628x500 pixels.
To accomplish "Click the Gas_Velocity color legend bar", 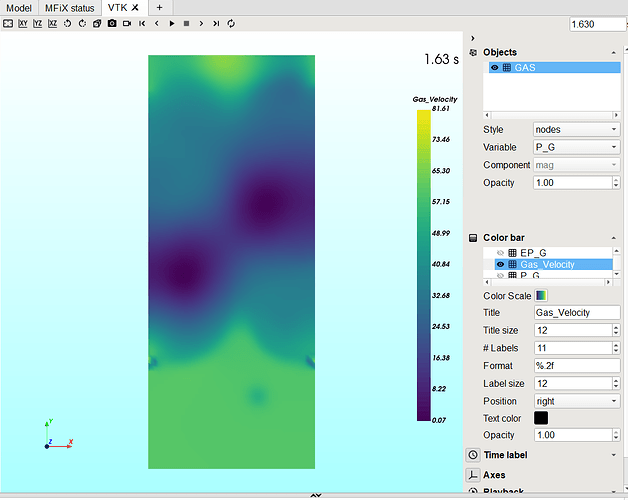I will (423, 266).
